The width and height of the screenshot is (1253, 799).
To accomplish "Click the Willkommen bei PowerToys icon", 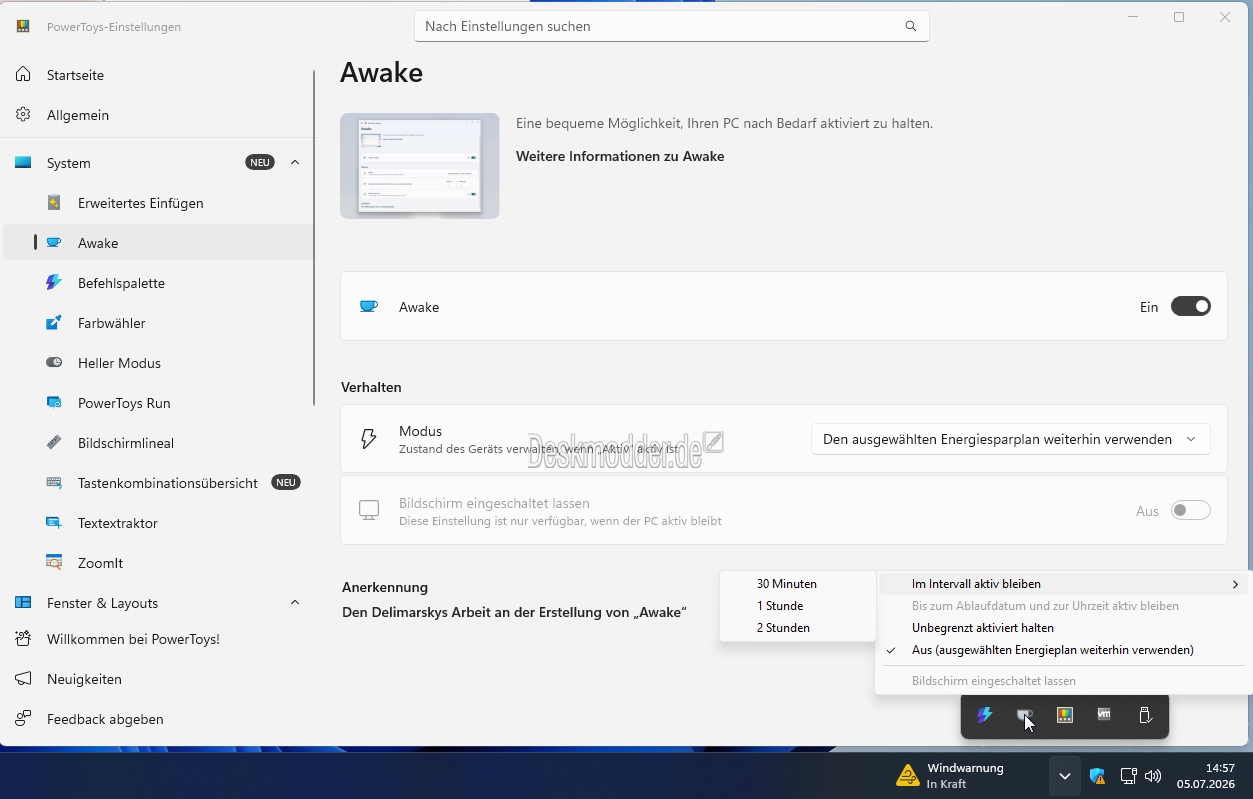I will (x=23, y=639).
